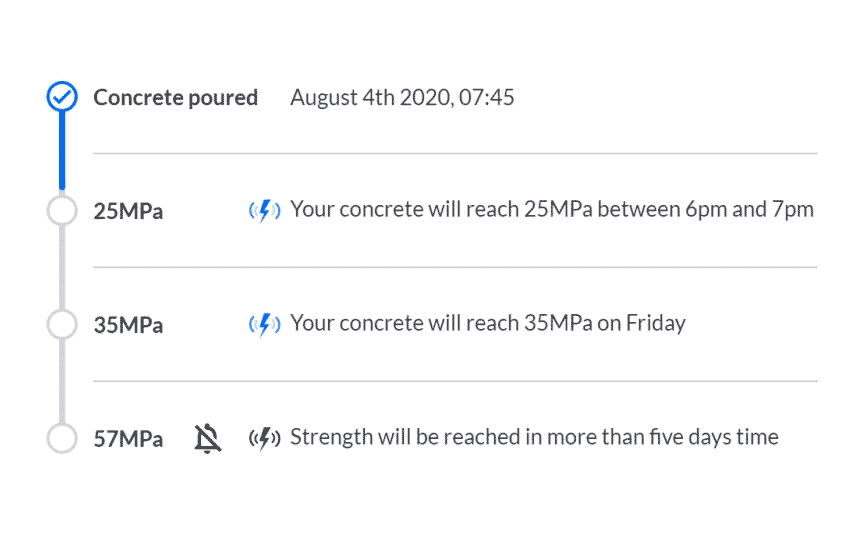The image size is (850, 550).
Task: Click the grey timeline segment between 25MPa and 35MPa
Action: click(62, 267)
